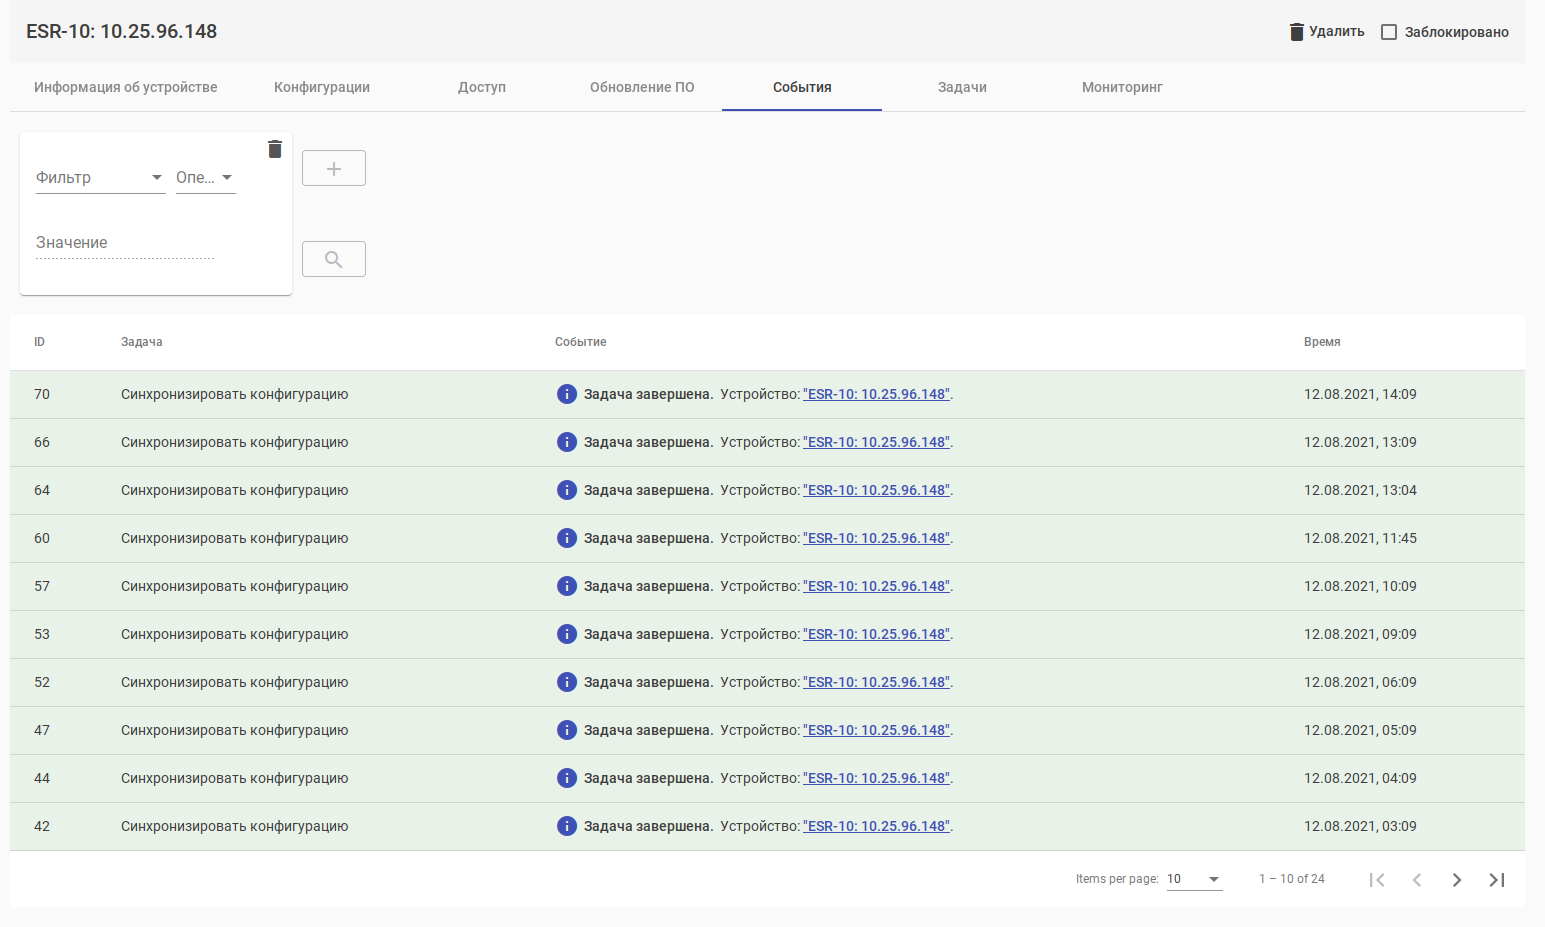This screenshot has width=1545, height=927.
Task: Click info icon for event ID 57
Action: (567, 586)
